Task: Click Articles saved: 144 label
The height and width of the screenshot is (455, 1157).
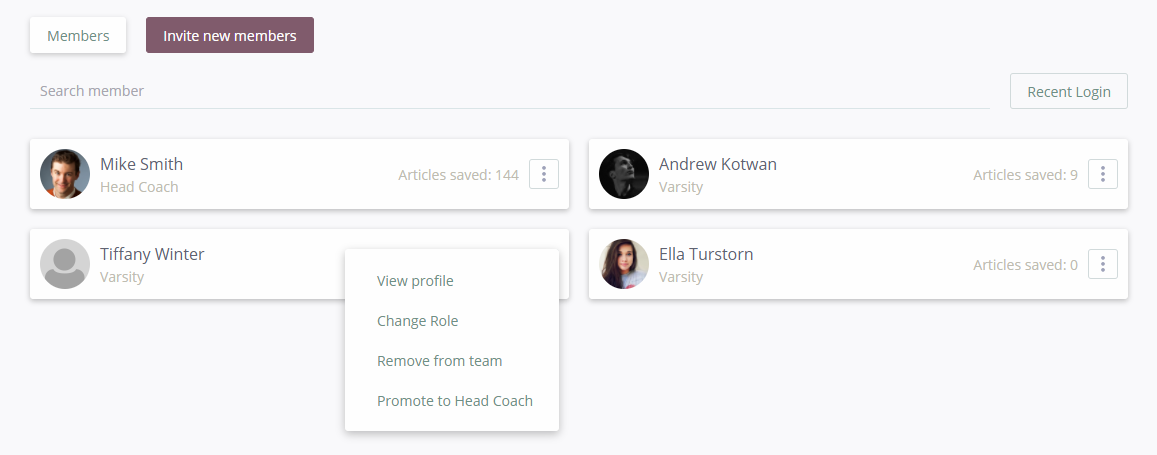Action: click(458, 175)
